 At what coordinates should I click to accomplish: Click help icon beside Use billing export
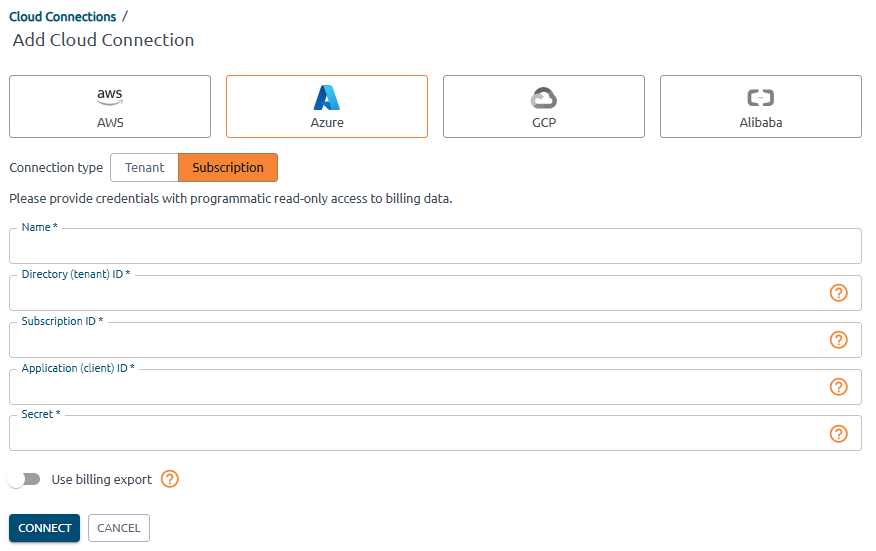(170, 479)
